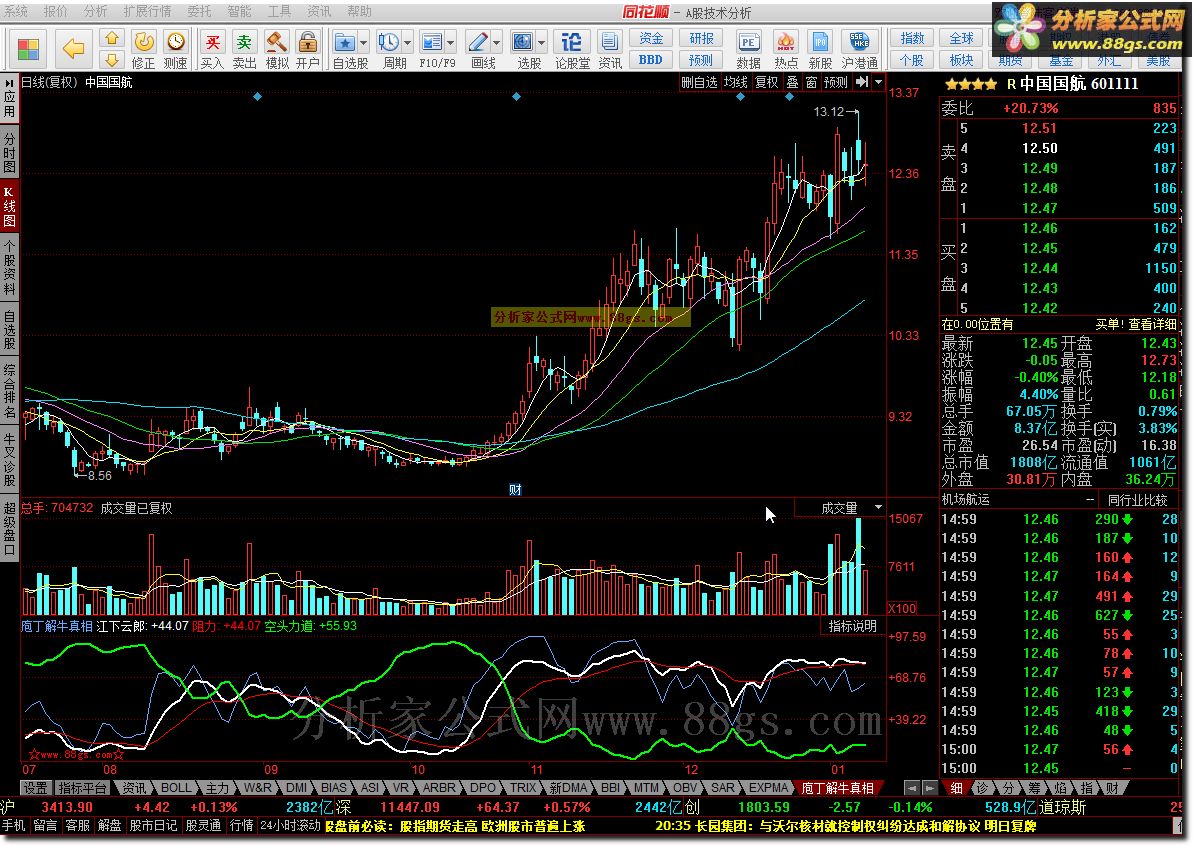Click the 卖出 sell icon

[244, 49]
